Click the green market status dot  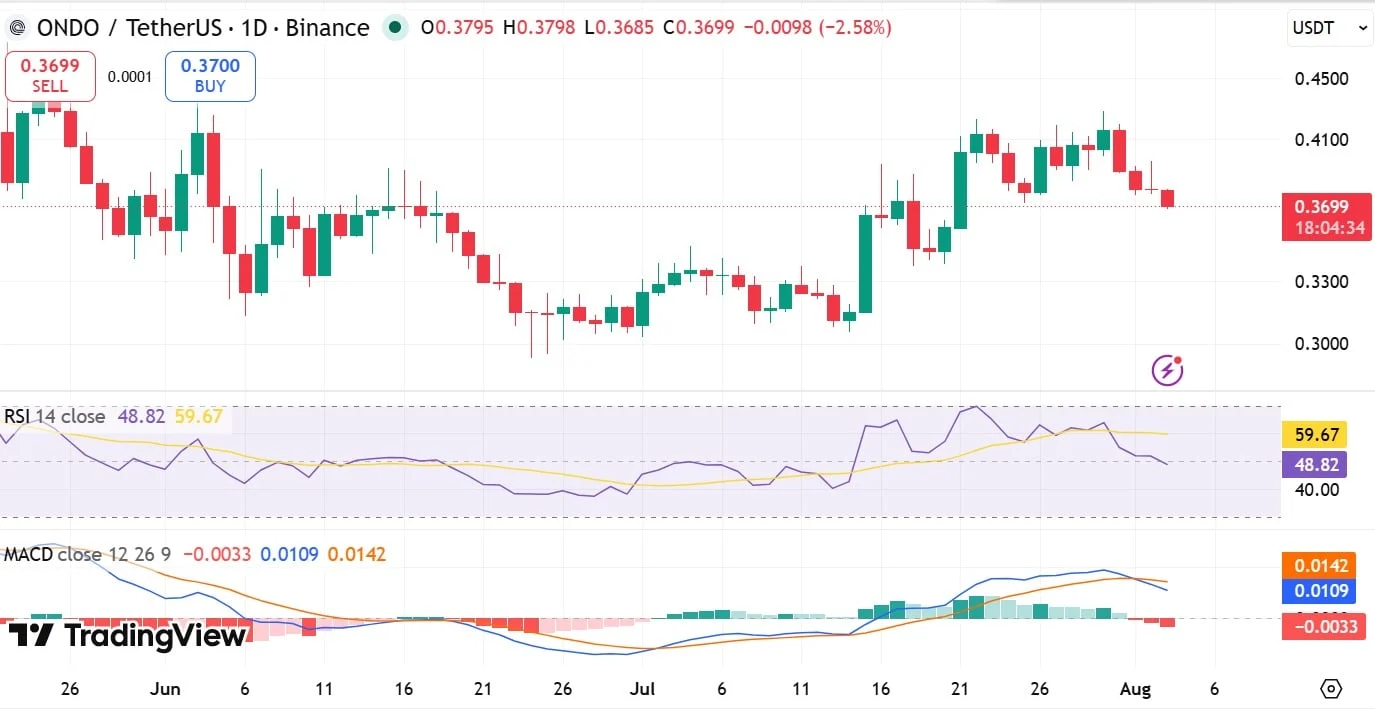tap(396, 28)
